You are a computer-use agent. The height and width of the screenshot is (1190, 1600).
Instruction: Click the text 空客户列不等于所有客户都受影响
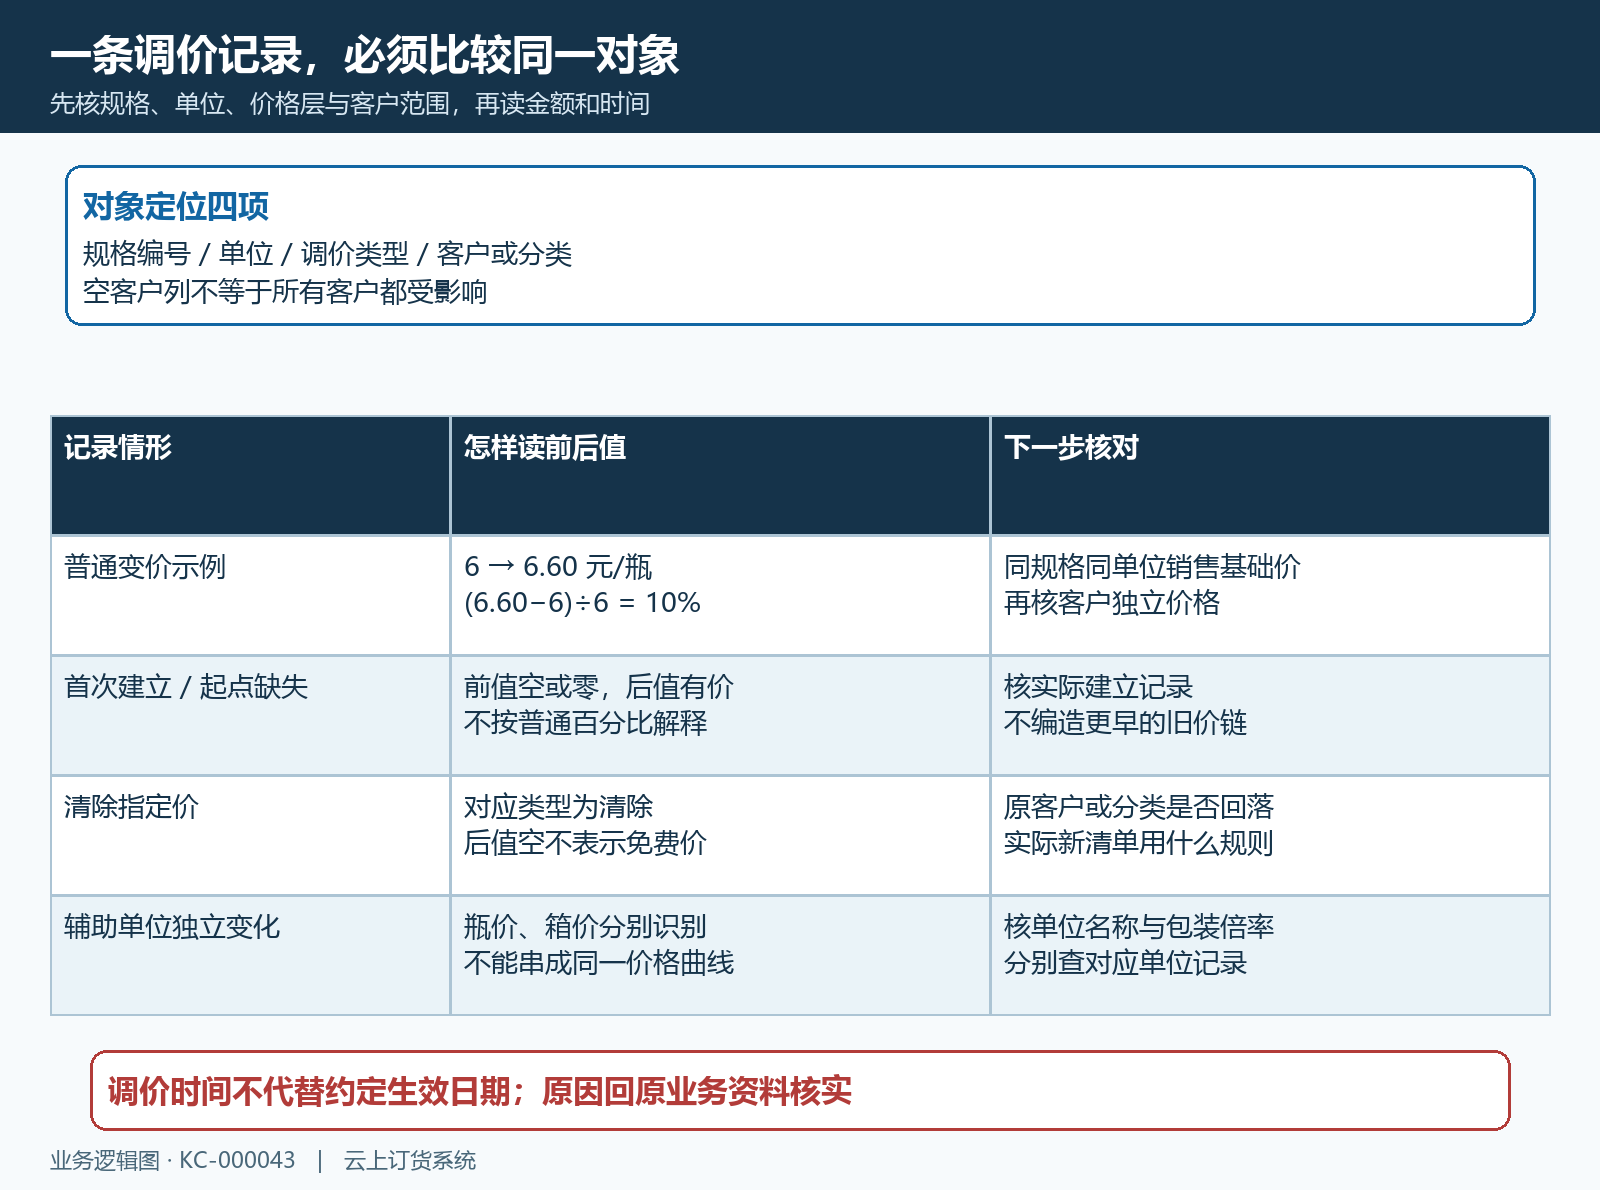pyautogui.click(x=285, y=292)
